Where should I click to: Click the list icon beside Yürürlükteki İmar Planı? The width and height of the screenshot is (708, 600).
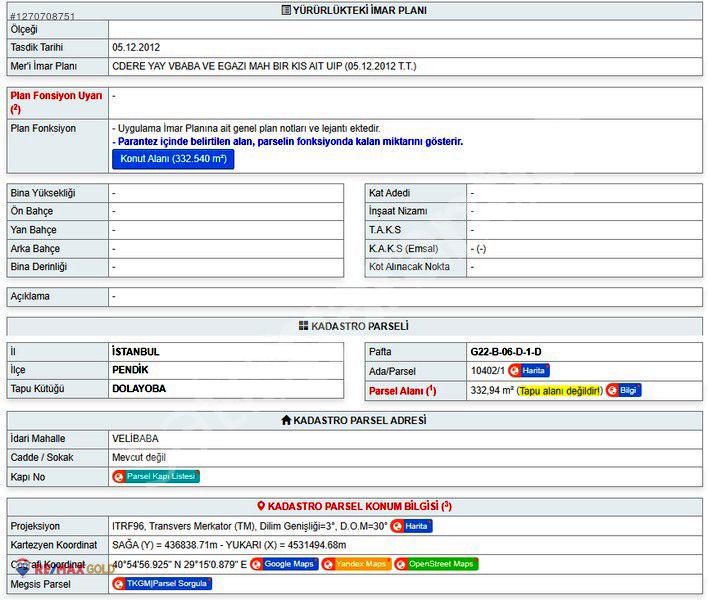click(x=287, y=11)
